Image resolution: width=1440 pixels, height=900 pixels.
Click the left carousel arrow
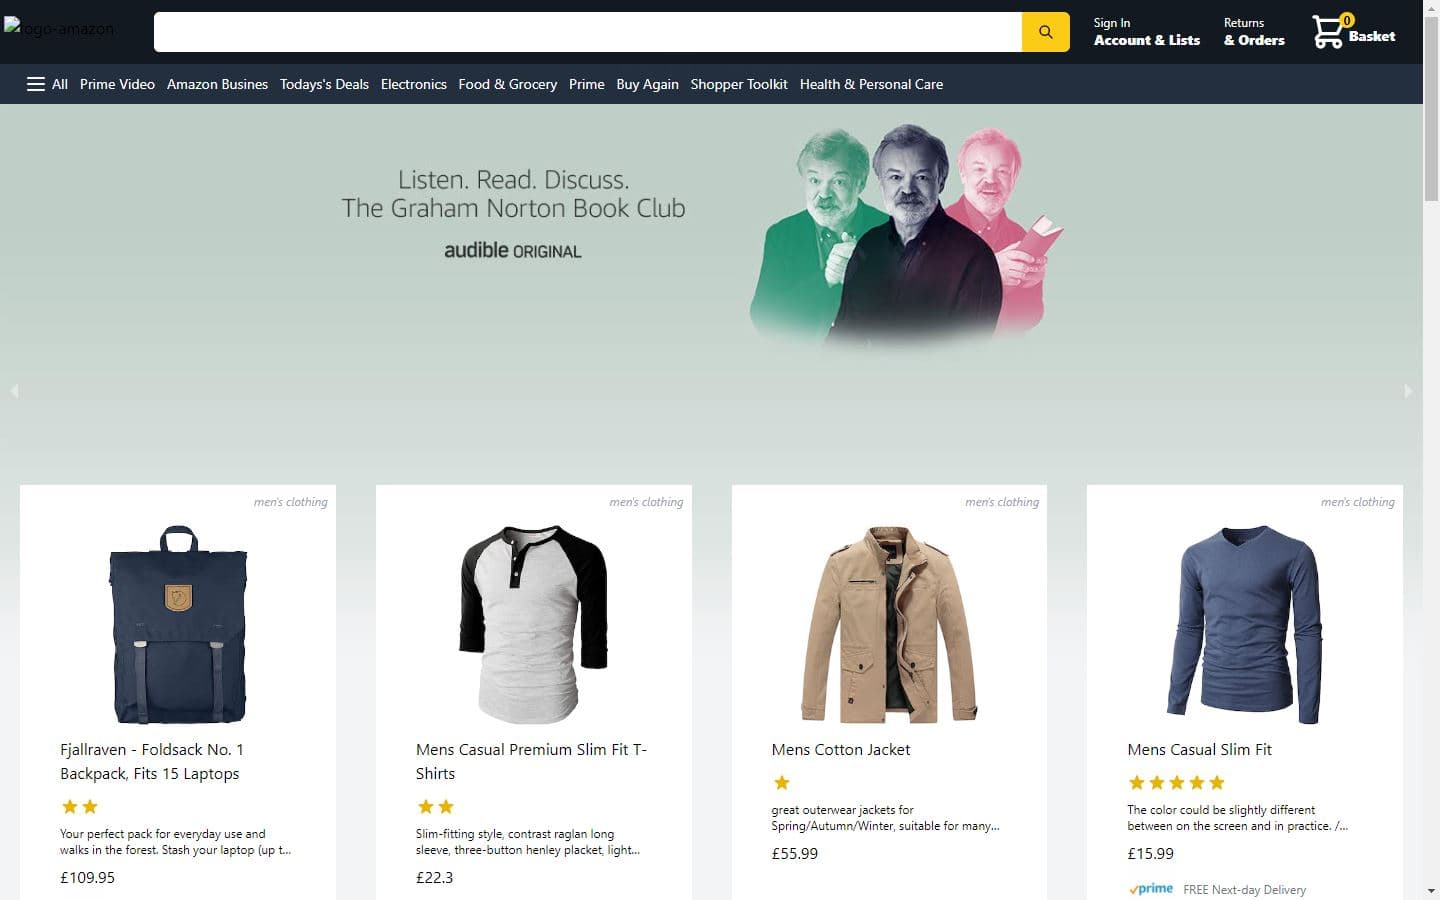(14, 391)
